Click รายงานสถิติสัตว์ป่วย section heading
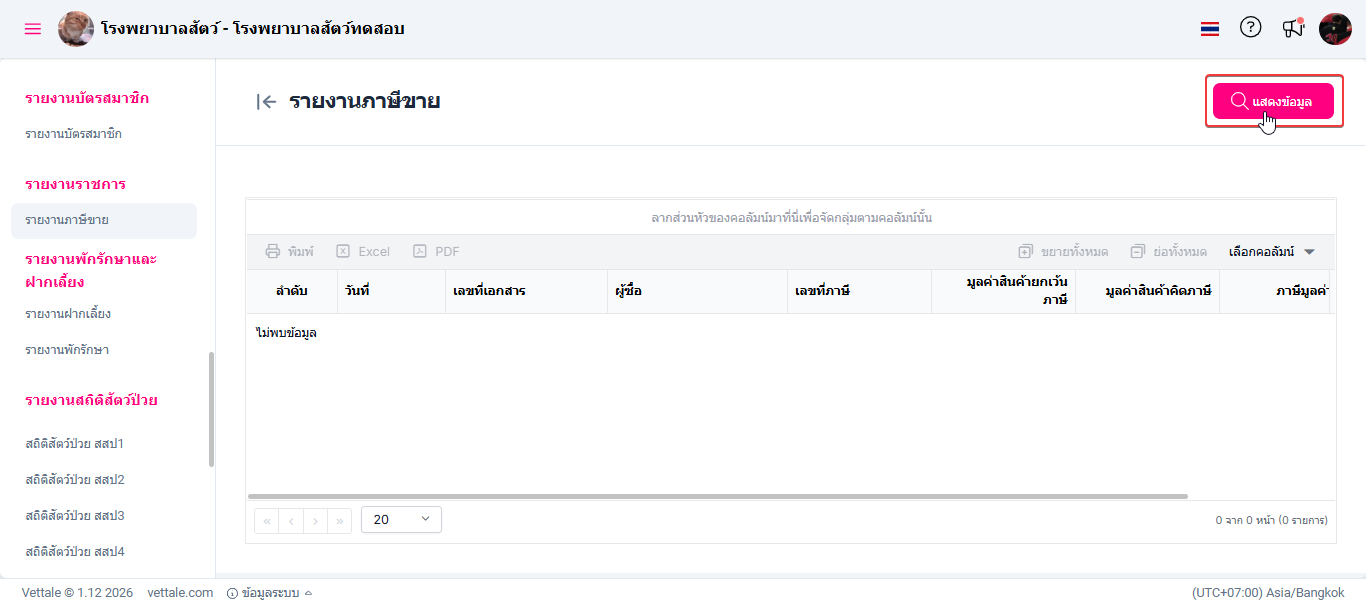Screen dimensions: 1366x607 91,400
